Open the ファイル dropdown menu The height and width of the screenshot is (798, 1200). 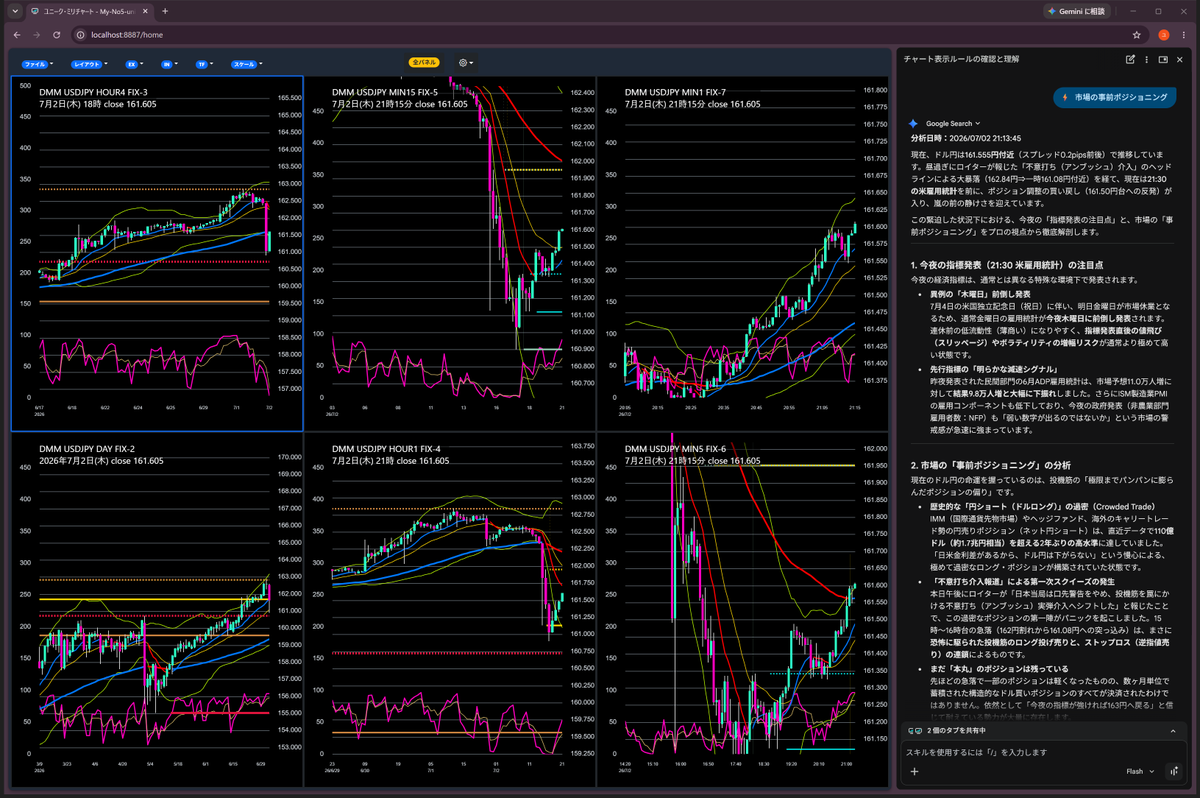(37, 63)
